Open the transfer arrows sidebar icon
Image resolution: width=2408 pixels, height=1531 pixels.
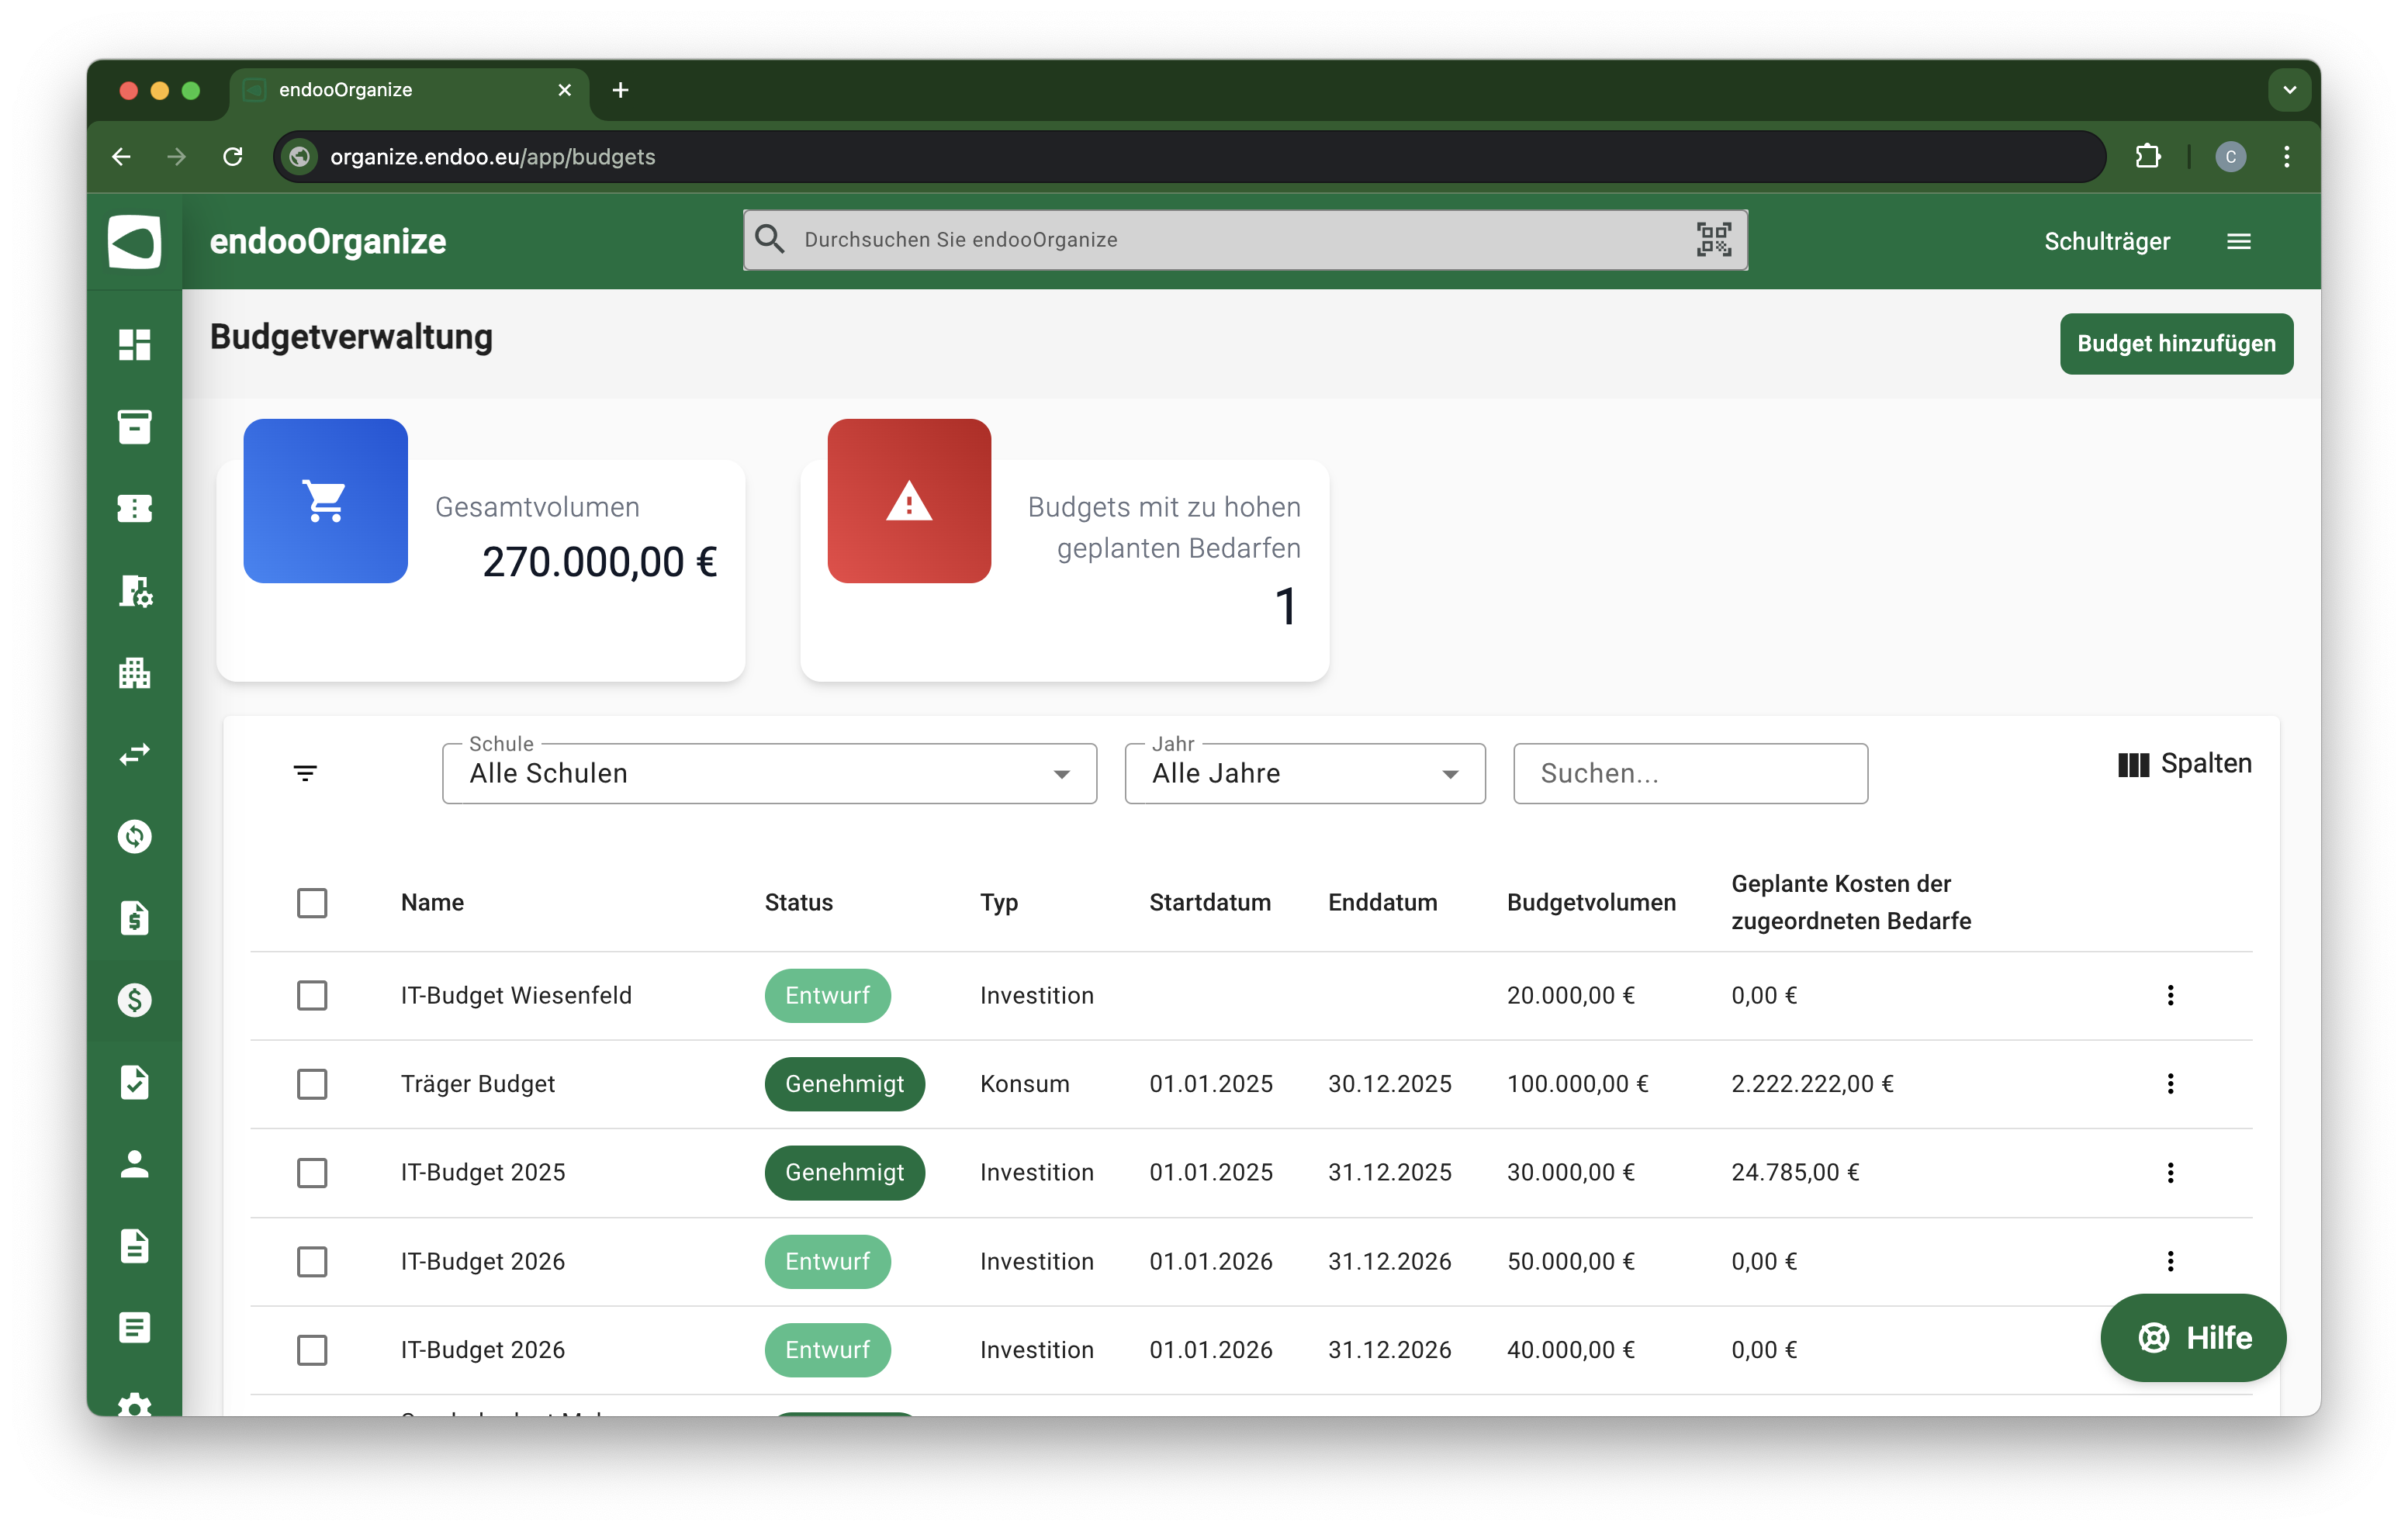point(134,754)
